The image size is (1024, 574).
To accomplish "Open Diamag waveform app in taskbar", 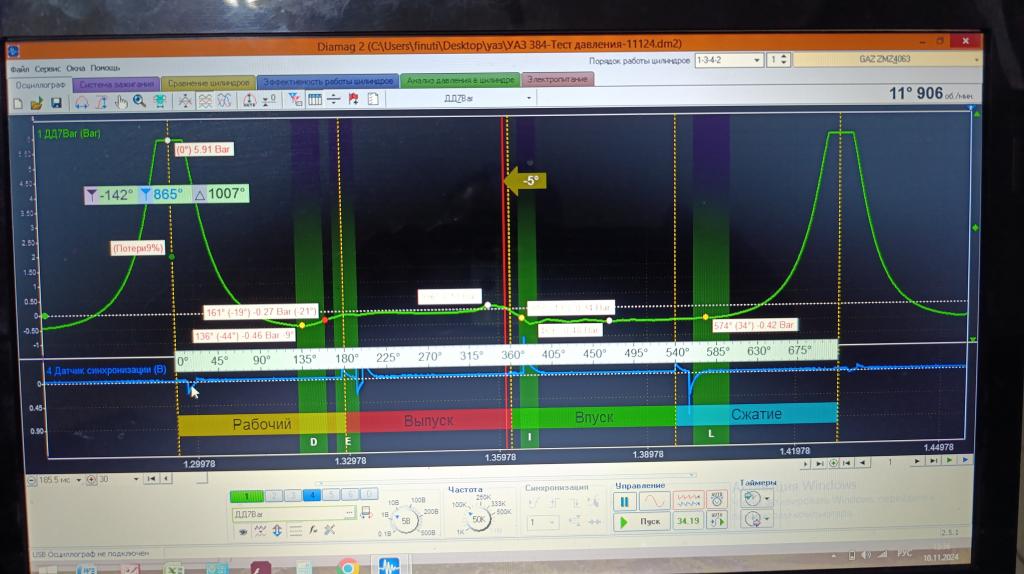I will [389, 566].
